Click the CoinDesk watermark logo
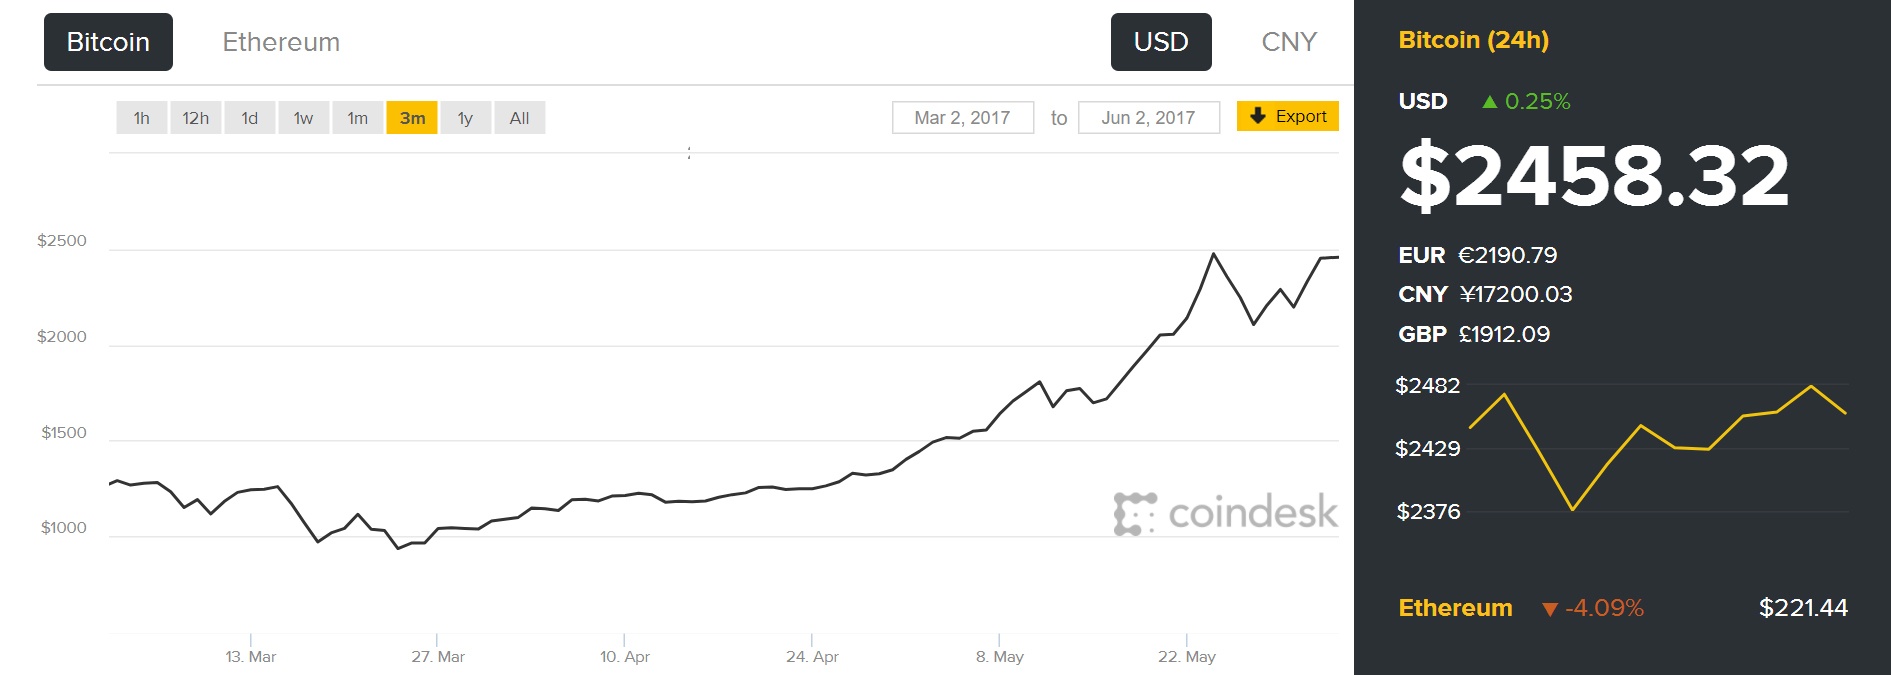Image resolution: width=1891 pixels, height=675 pixels. pyautogui.click(x=1225, y=513)
